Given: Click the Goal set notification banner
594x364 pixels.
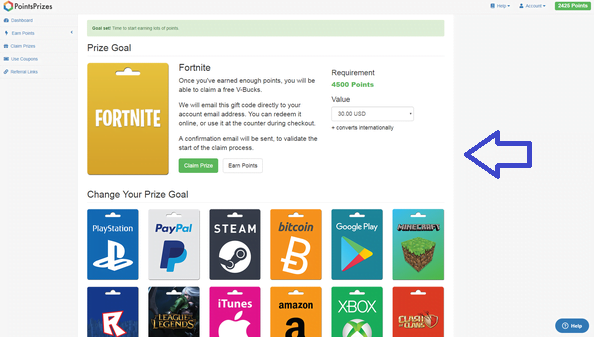Looking at the screenshot, I should (266, 28).
